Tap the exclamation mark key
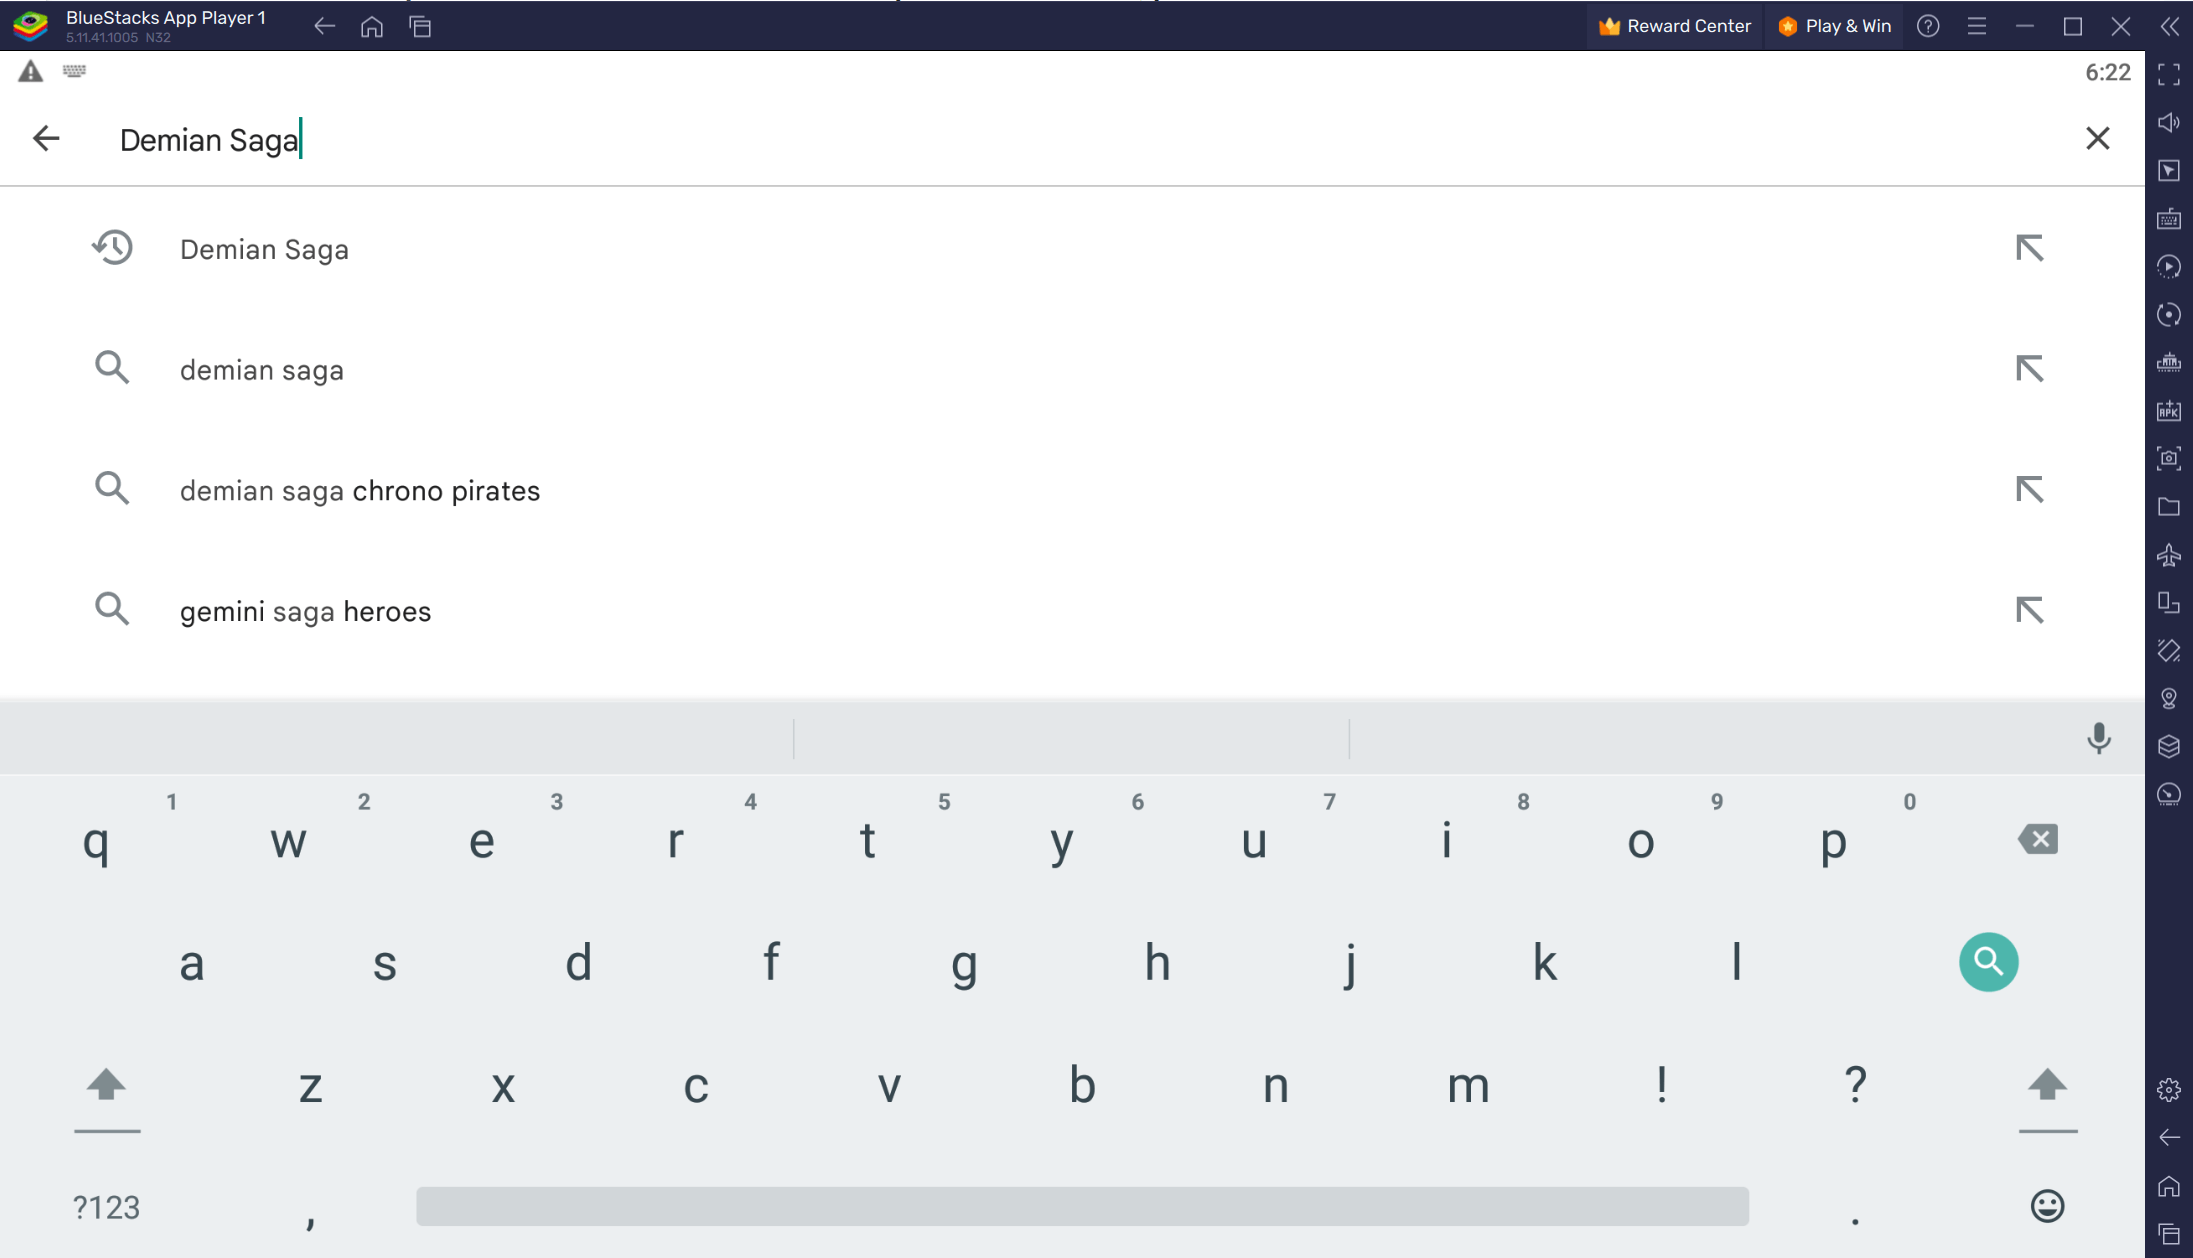This screenshot has width=2193, height=1258. pos(1661,1084)
